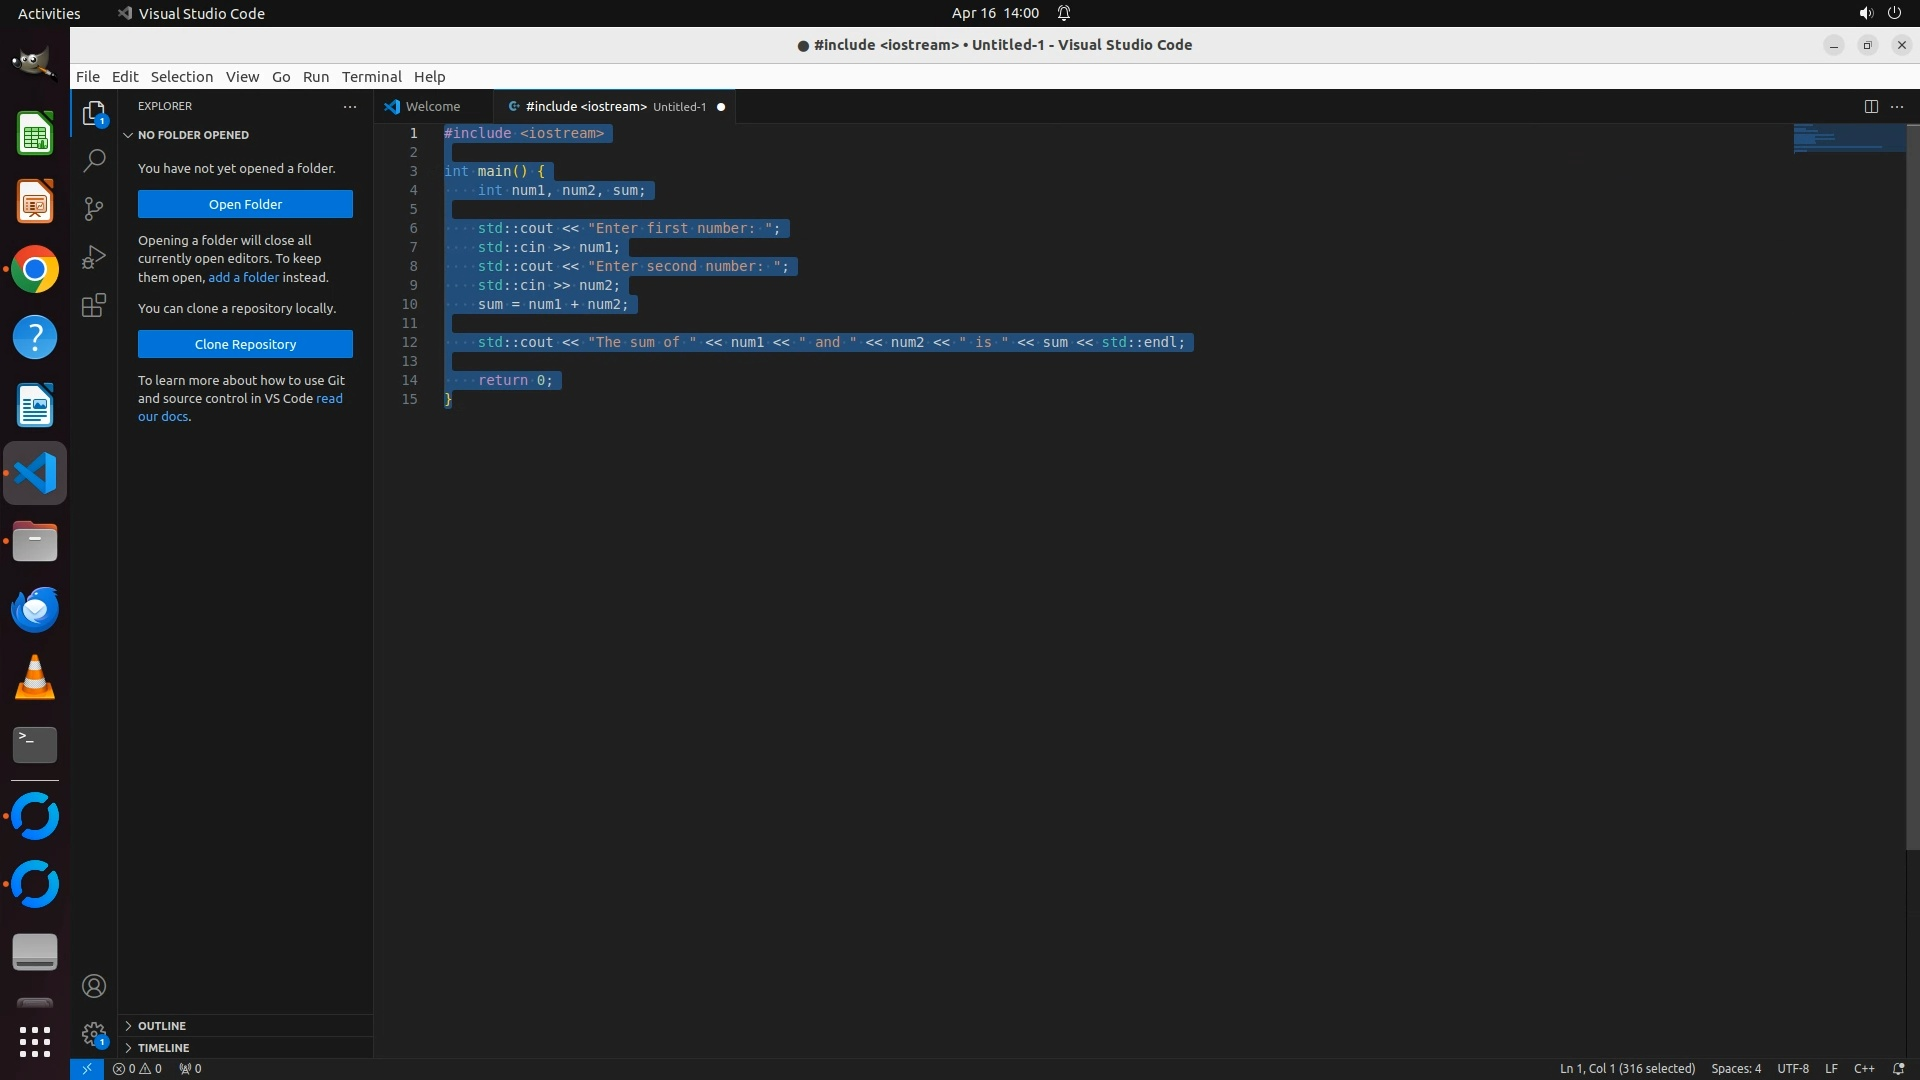Toggle the Explorer sidebar icon

point(94,113)
